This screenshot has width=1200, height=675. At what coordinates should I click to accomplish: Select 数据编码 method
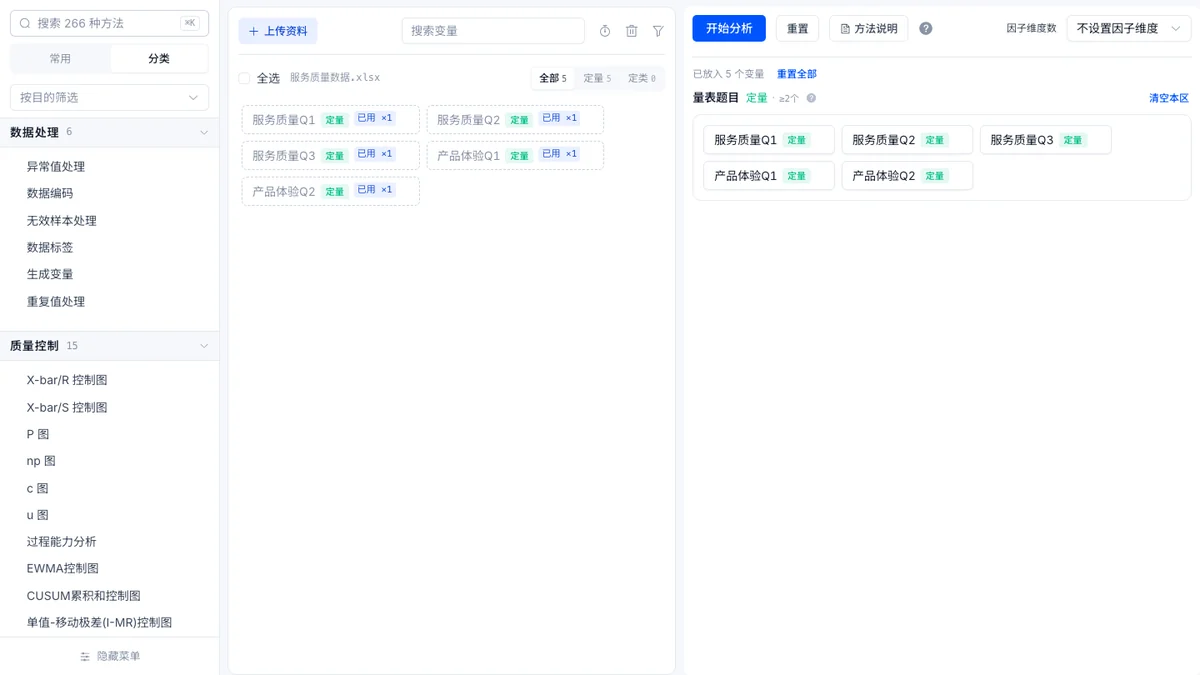point(50,193)
